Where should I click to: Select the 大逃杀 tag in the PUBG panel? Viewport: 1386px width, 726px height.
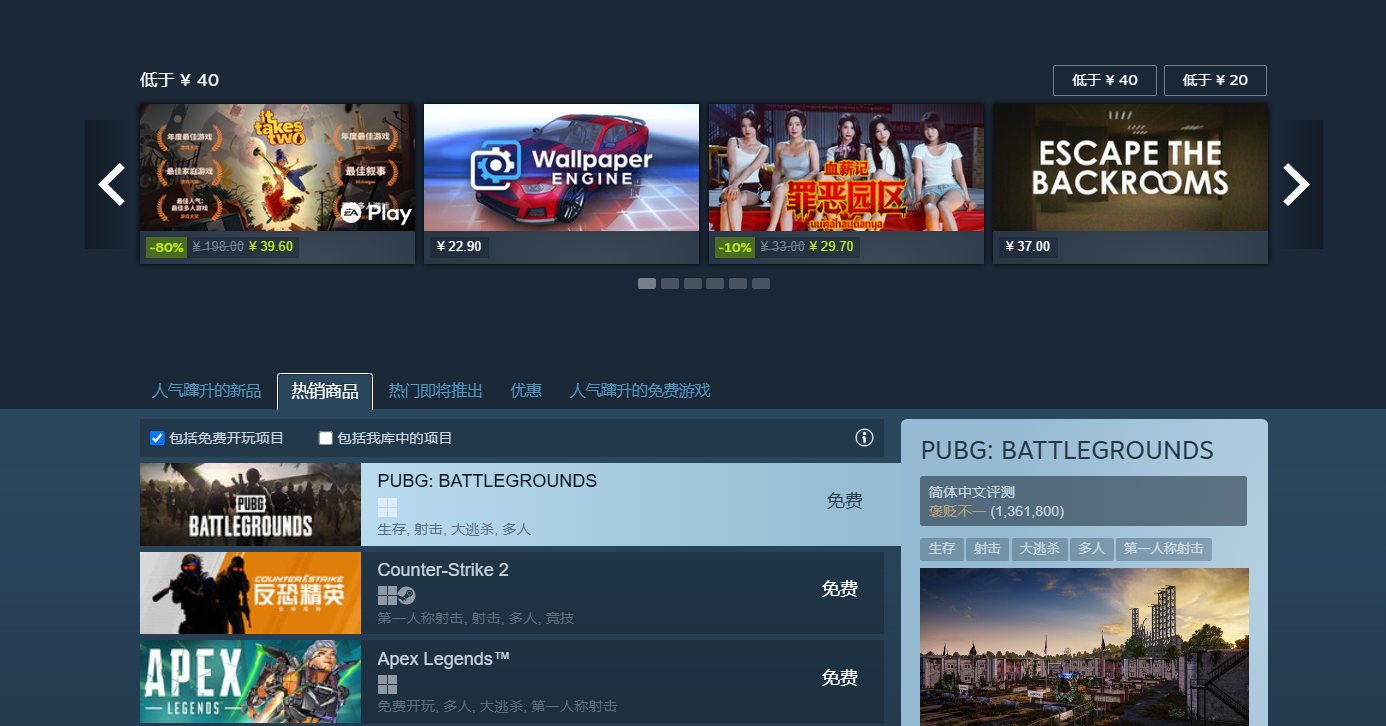pos(1040,548)
